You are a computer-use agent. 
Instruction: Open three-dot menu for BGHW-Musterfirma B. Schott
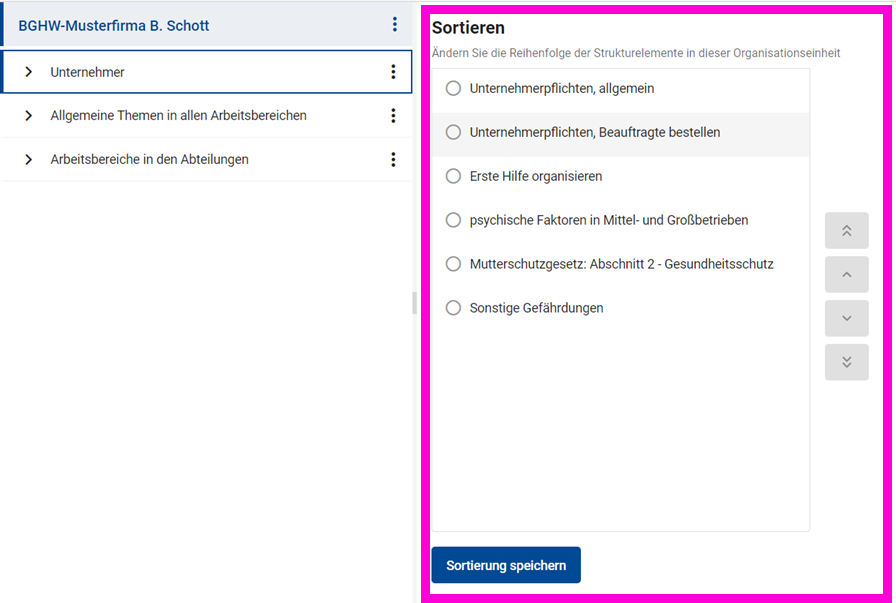[395, 25]
